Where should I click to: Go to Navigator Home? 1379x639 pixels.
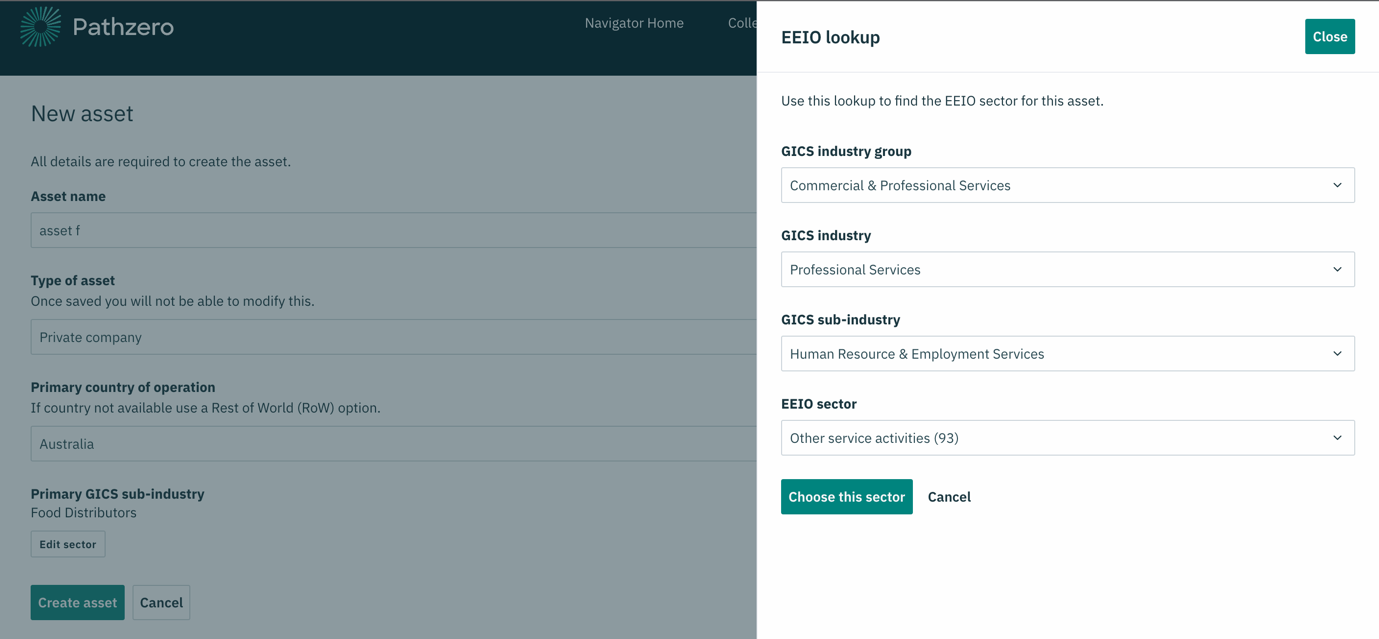[634, 23]
